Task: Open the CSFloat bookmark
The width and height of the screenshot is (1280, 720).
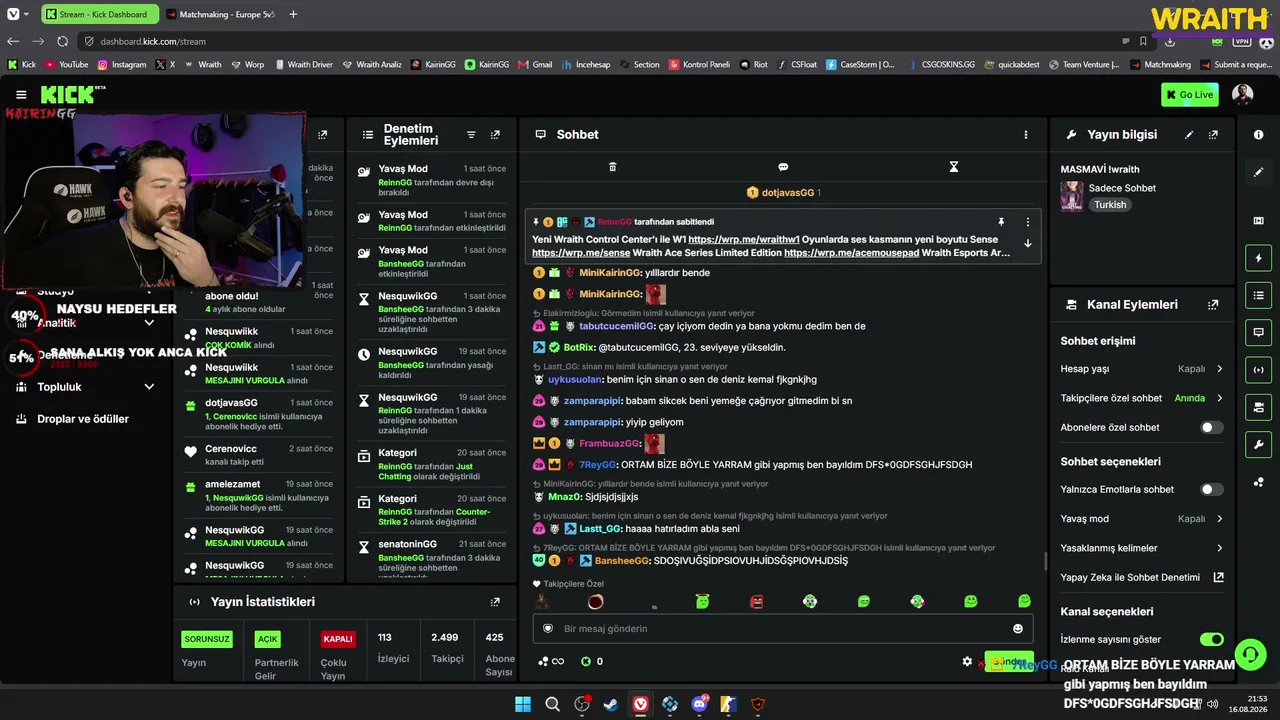Action: (x=797, y=64)
